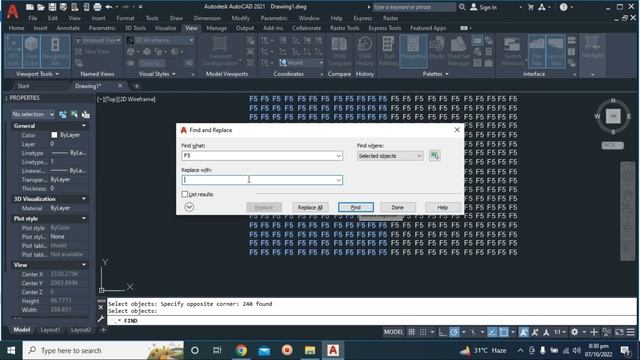Collapse the General section in Properties
This screenshot has height=360, width=640.
(84, 126)
